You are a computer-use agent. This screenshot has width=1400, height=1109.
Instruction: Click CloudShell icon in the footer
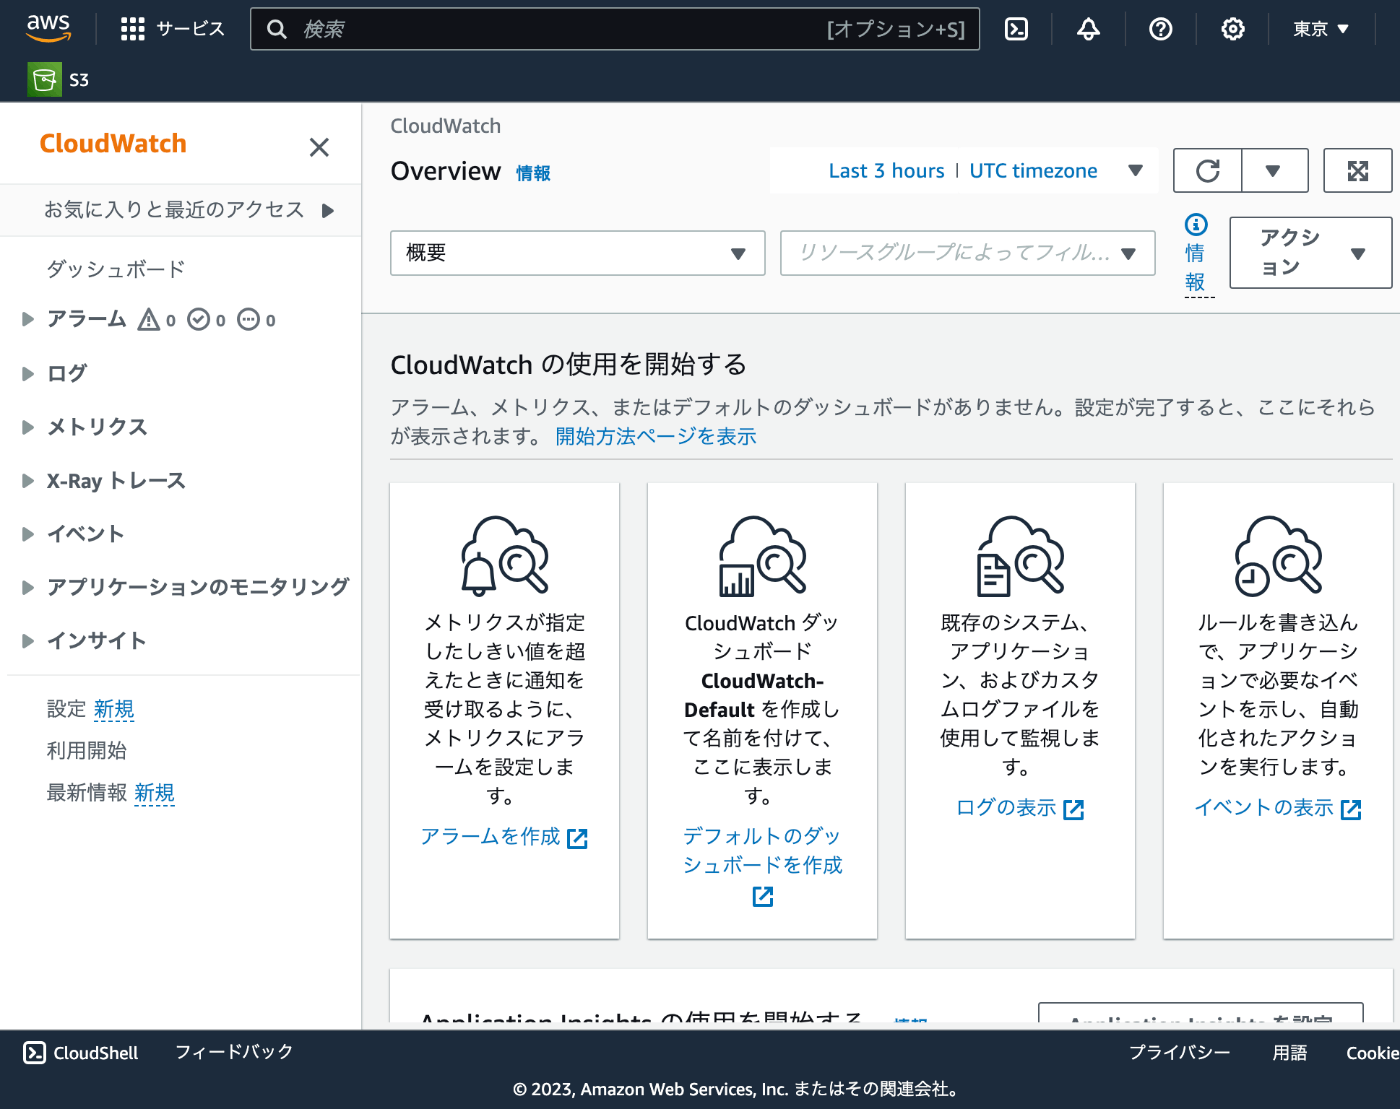coord(34,1052)
